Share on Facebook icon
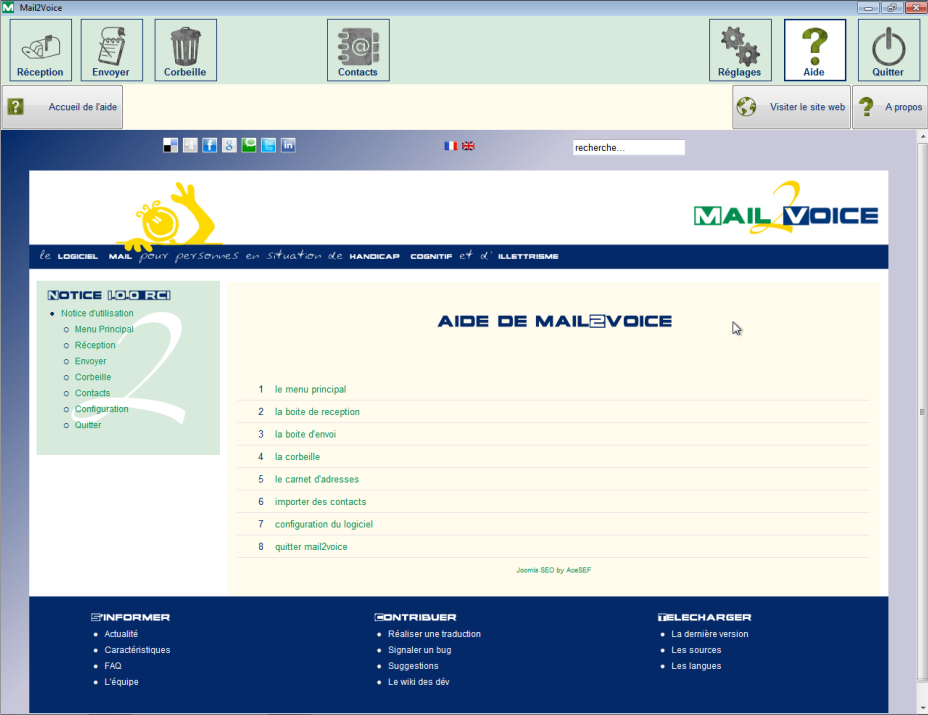This screenshot has width=928, height=715. coord(210,146)
